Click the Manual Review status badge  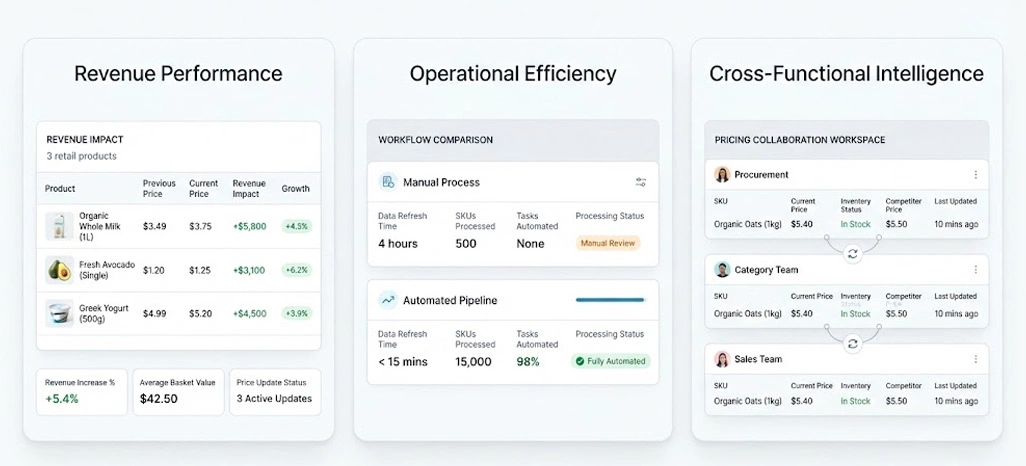[x=608, y=243]
